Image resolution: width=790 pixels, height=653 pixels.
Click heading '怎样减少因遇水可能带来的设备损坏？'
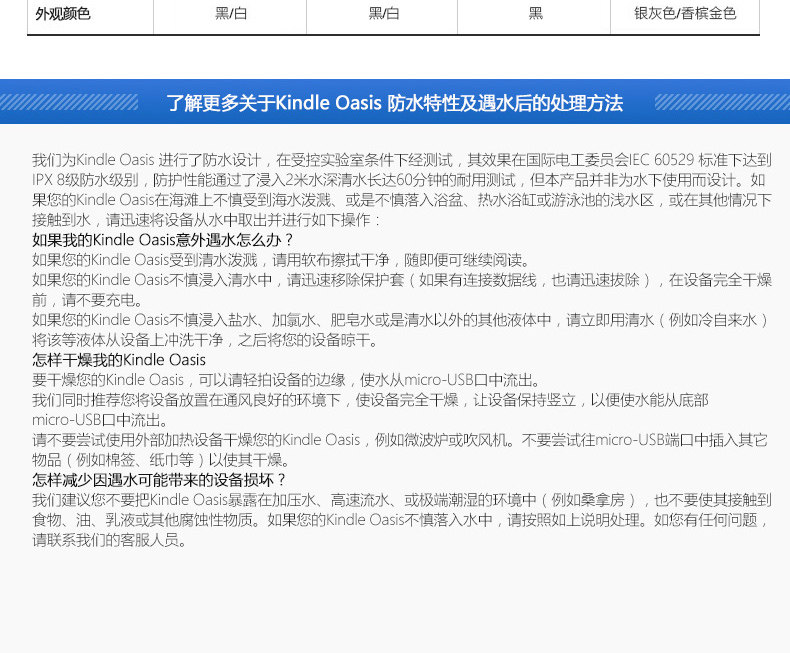click(x=159, y=480)
